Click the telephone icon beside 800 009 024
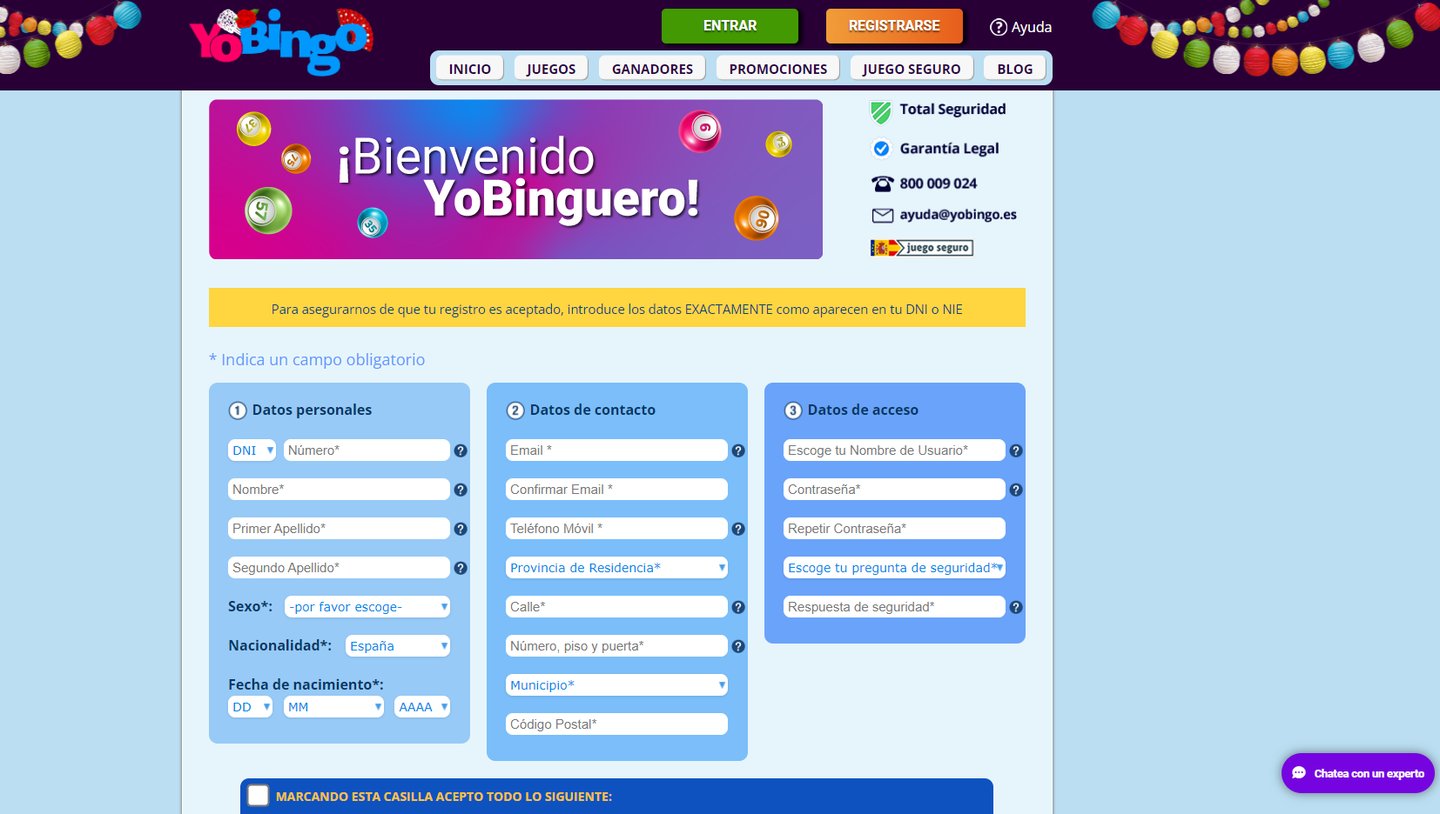 tap(882, 184)
